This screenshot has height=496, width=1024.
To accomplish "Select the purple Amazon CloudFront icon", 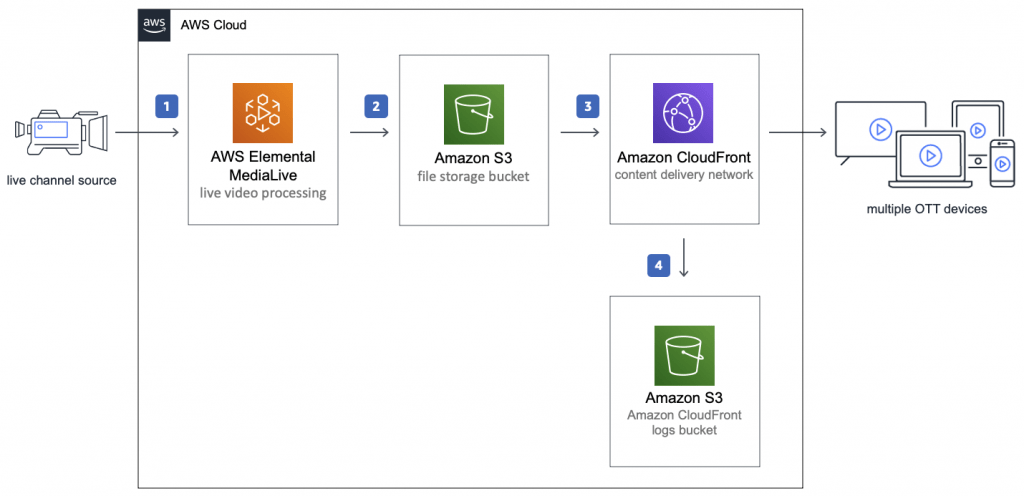I will [683, 113].
